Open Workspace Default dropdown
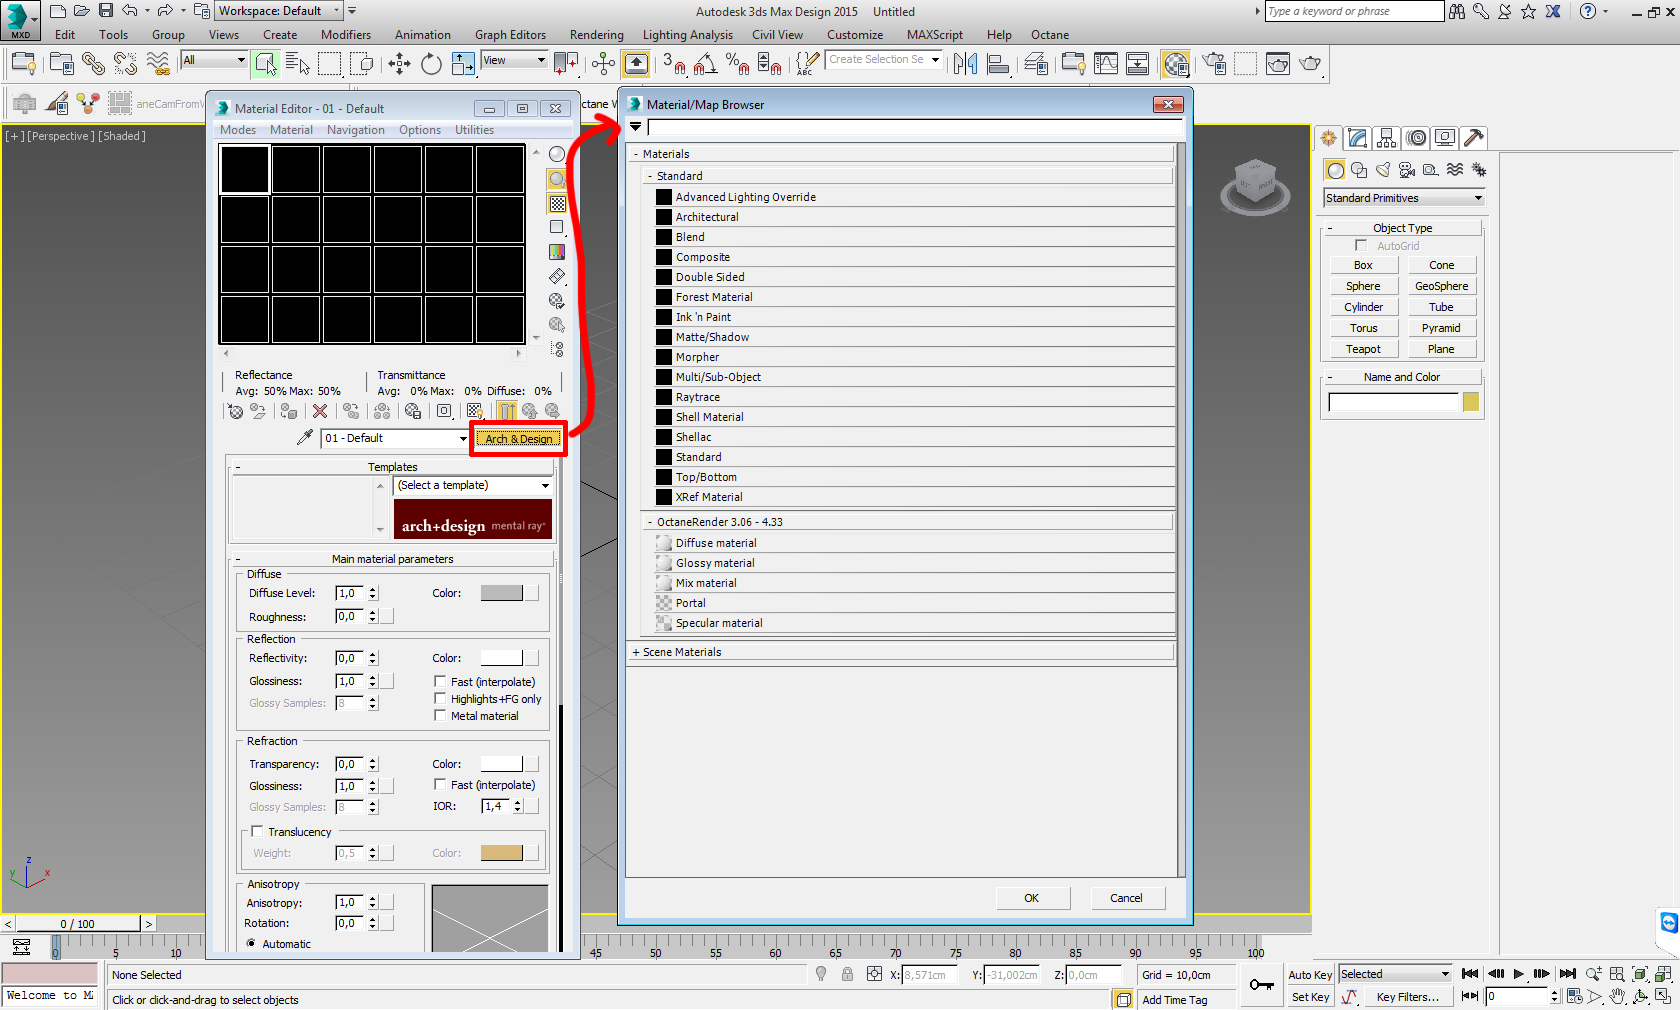1680x1010 pixels. coord(279,11)
